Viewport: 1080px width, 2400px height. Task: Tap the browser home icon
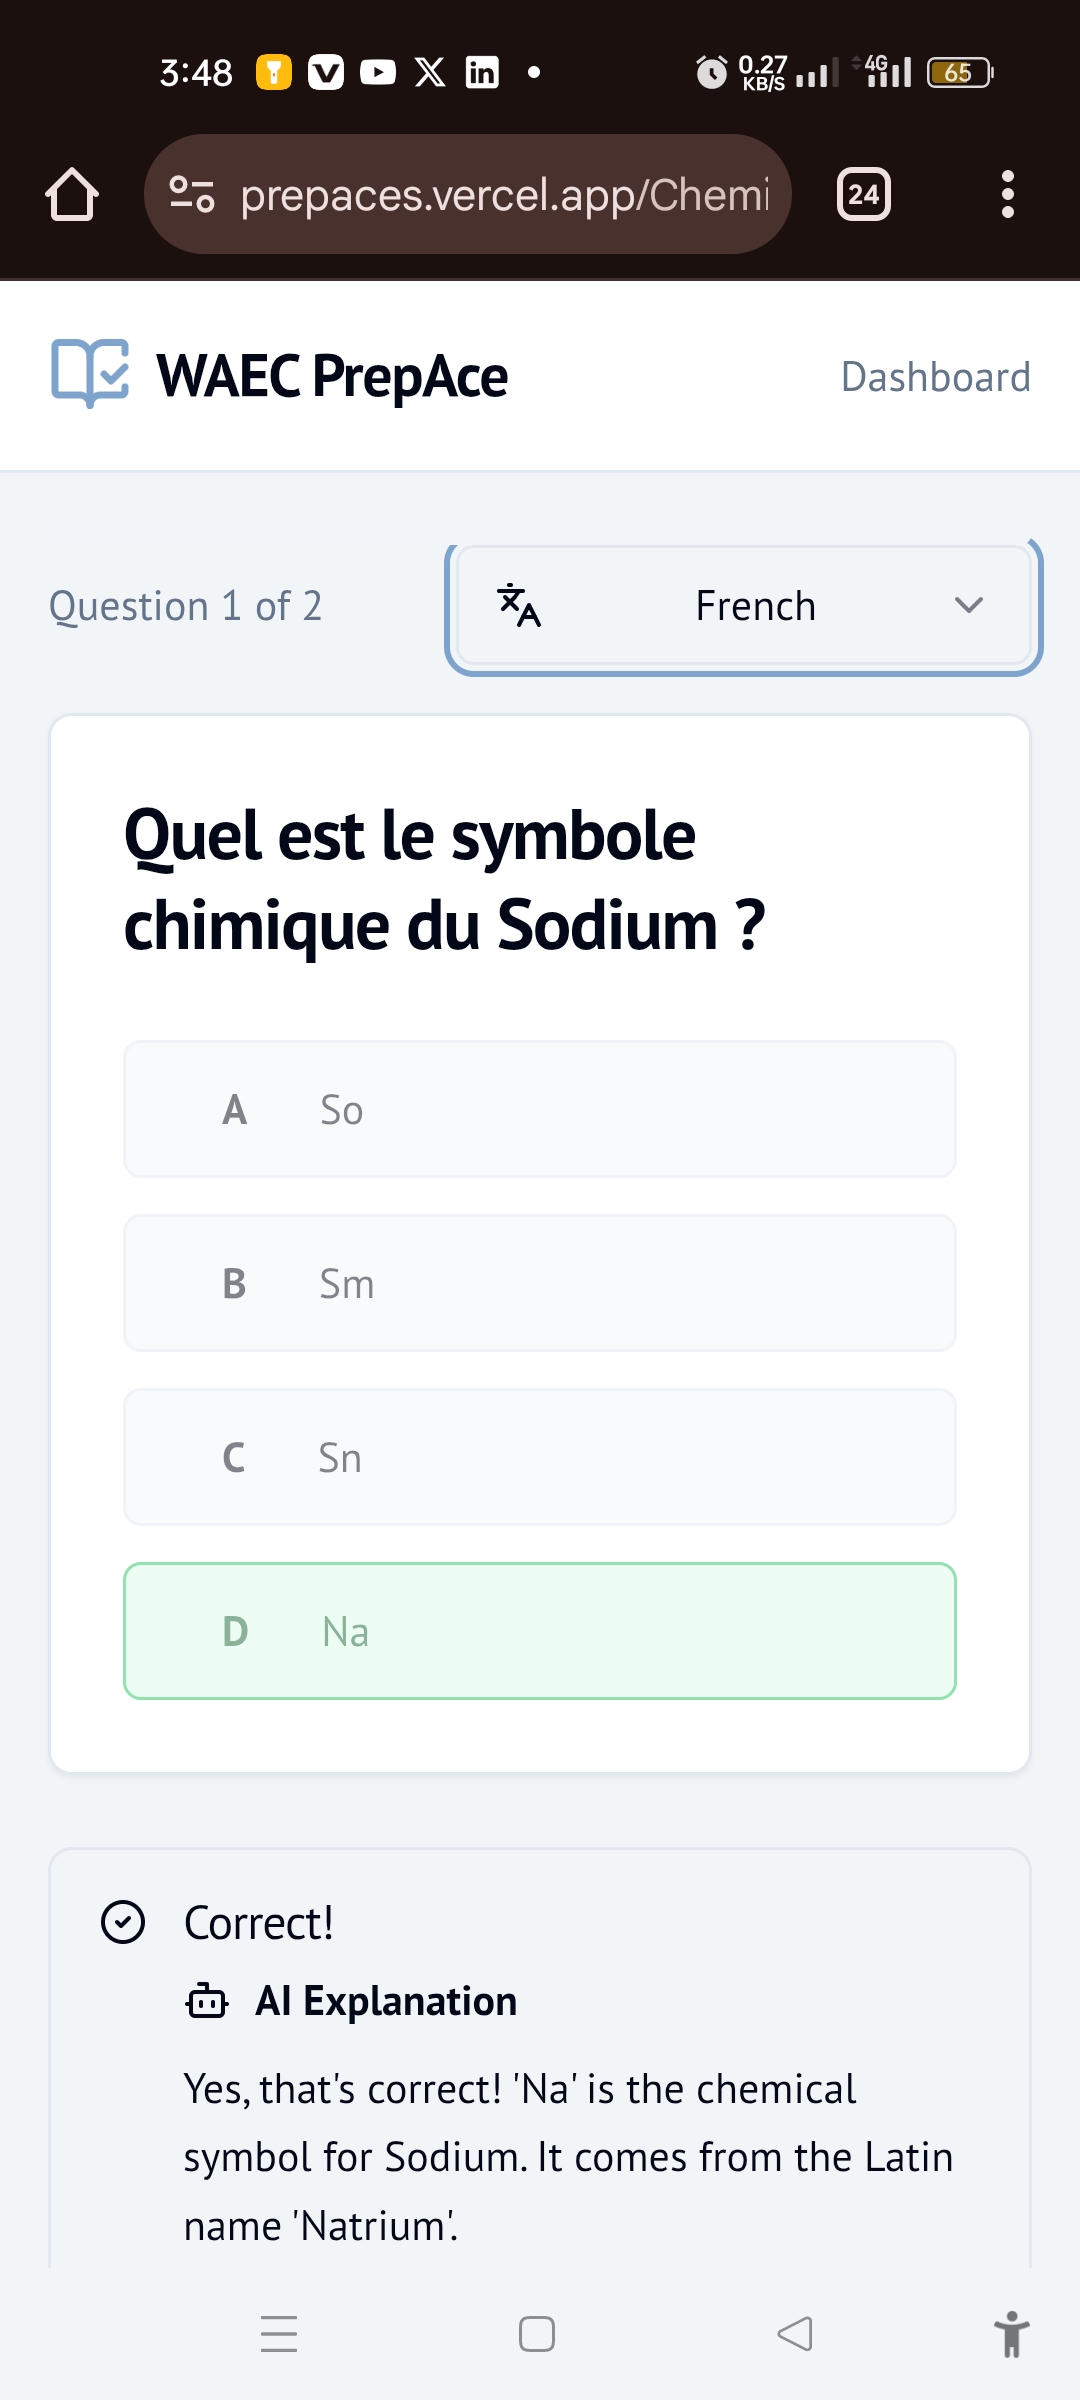pos(72,194)
